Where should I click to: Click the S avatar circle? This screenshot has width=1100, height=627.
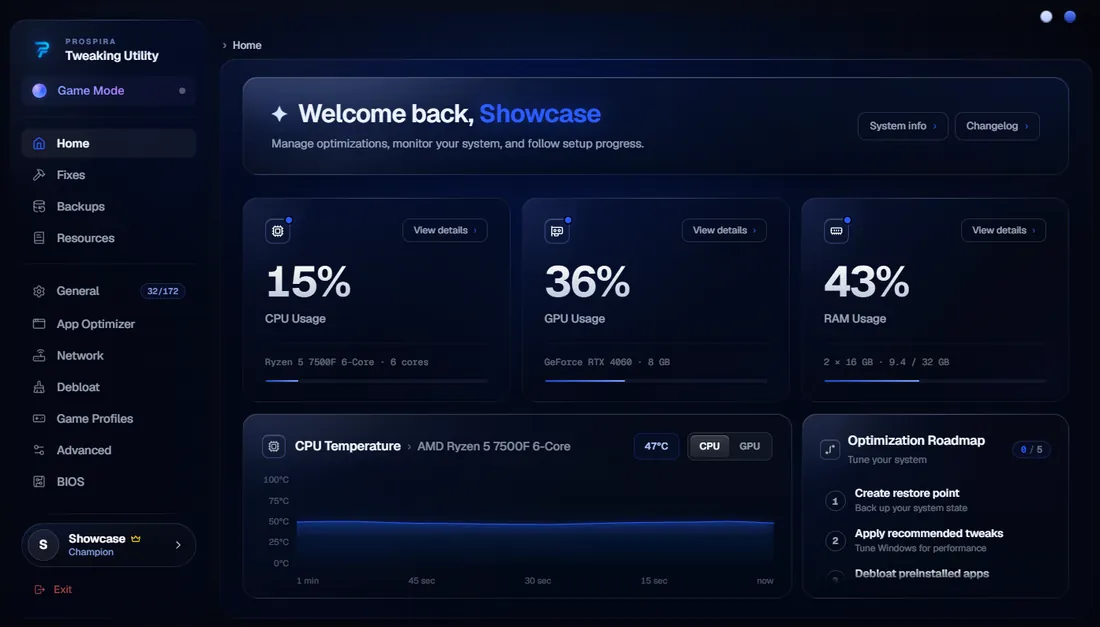coord(43,545)
